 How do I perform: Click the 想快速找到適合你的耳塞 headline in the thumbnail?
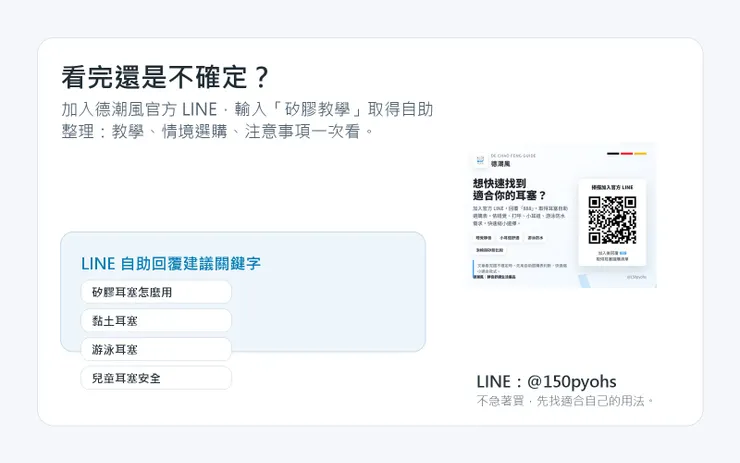click(509, 189)
